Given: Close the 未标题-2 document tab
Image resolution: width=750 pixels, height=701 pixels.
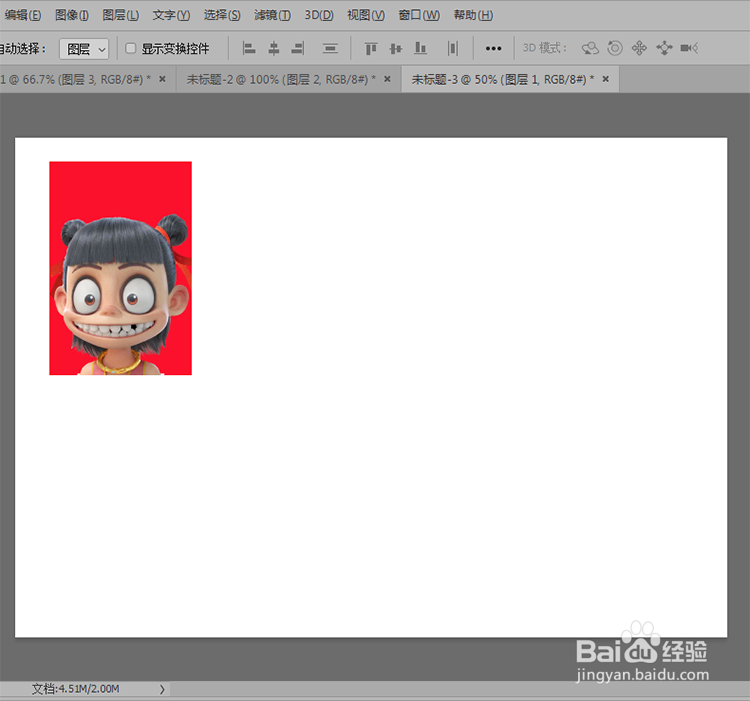Looking at the screenshot, I should click(387, 79).
